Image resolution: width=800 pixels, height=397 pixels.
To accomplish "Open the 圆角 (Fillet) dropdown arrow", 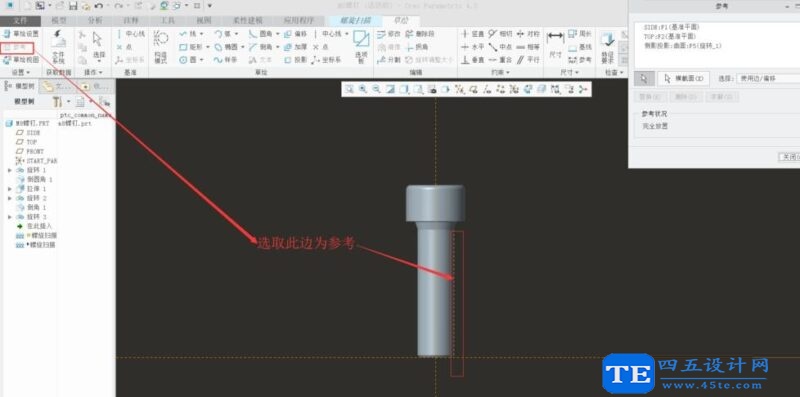I will [278, 34].
